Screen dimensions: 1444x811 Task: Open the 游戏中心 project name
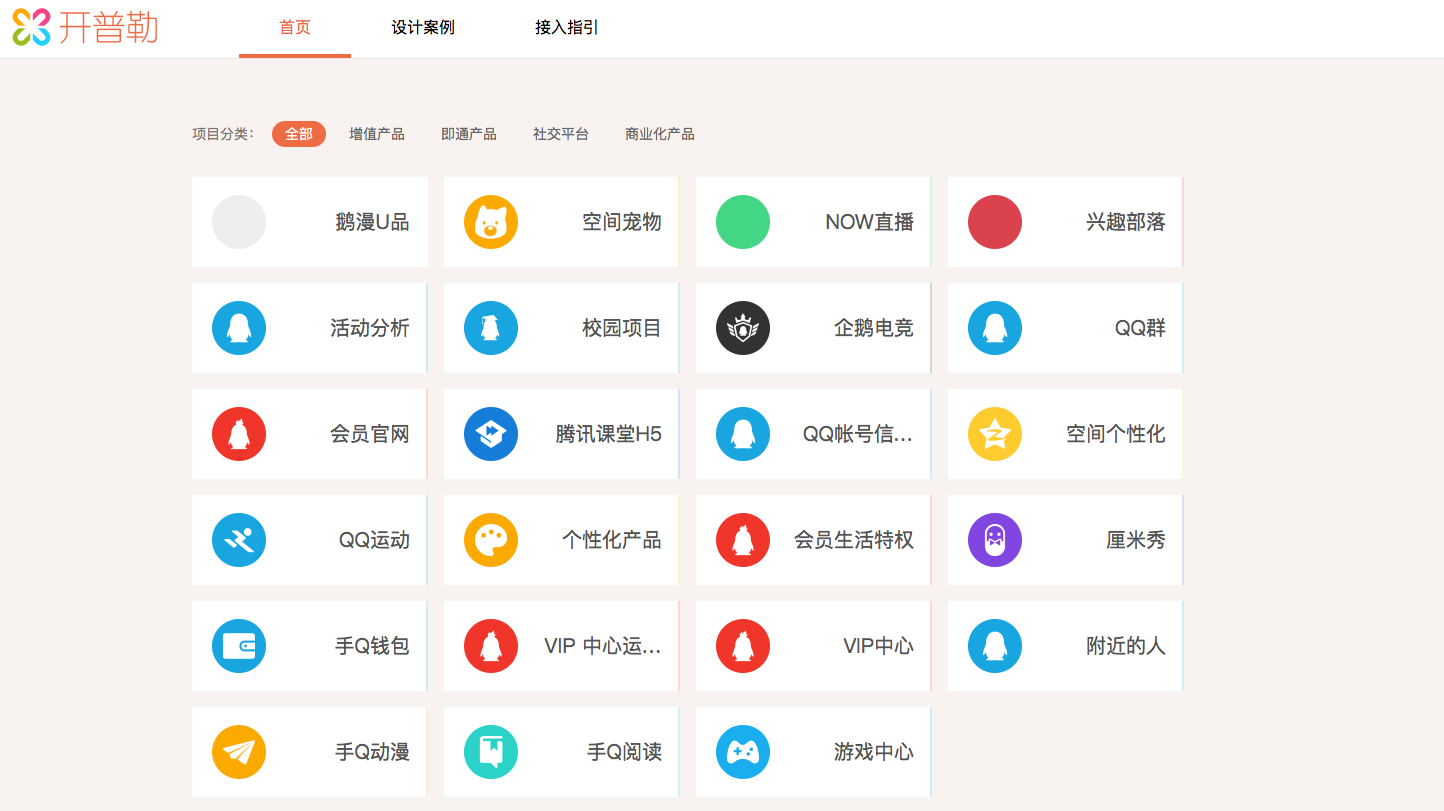click(x=874, y=752)
